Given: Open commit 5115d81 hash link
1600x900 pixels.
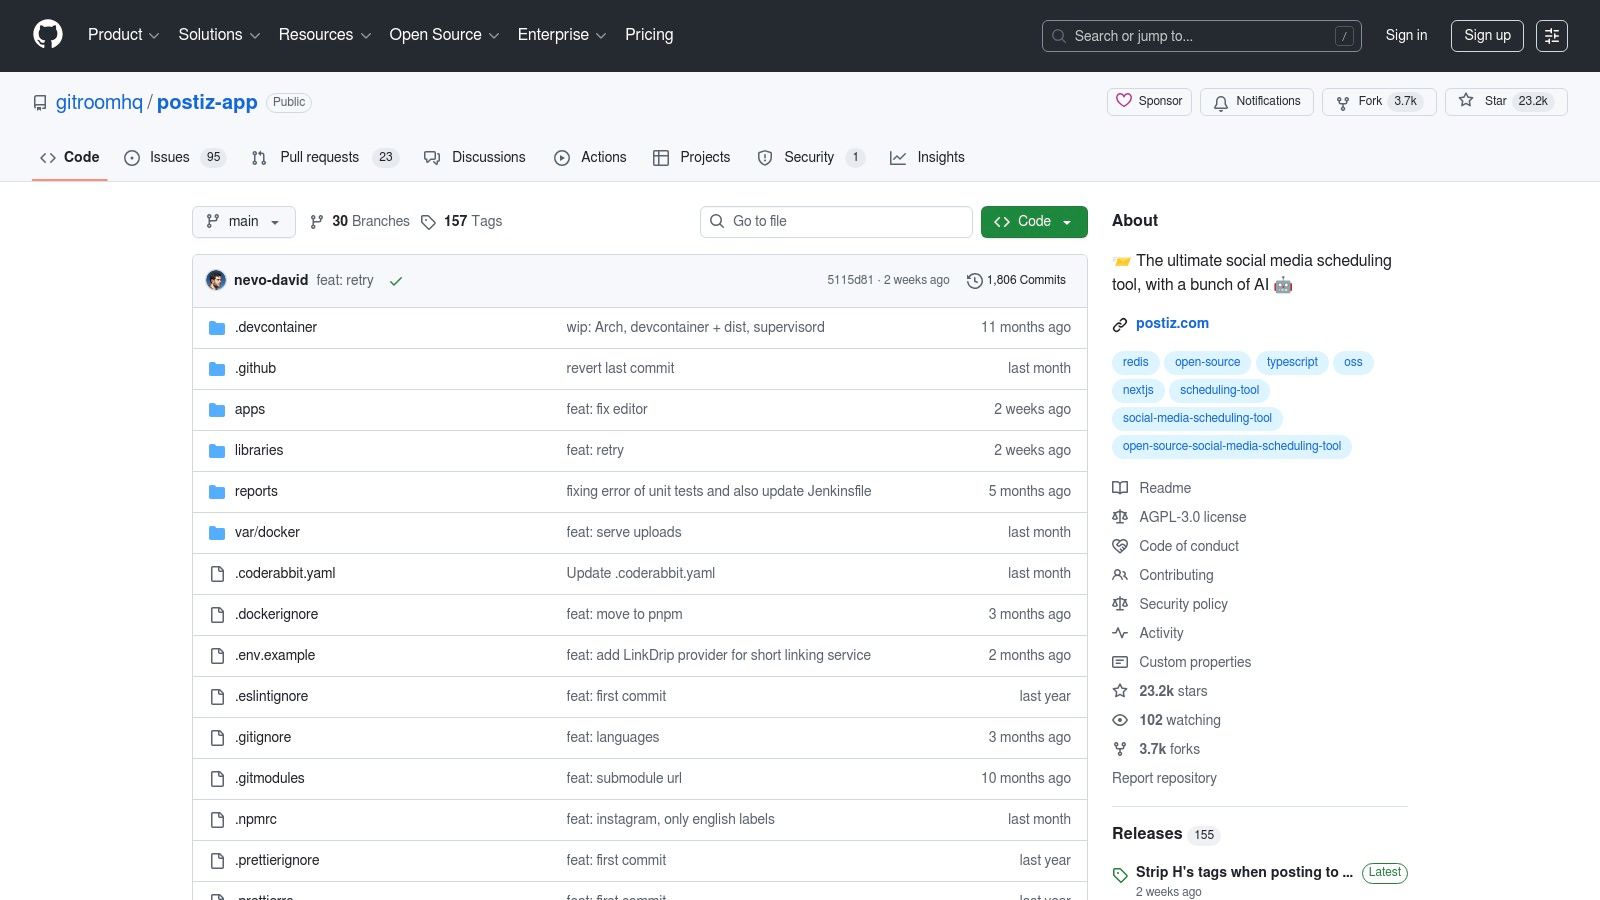Looking at the screenshot, I should [x=850, y=281].
